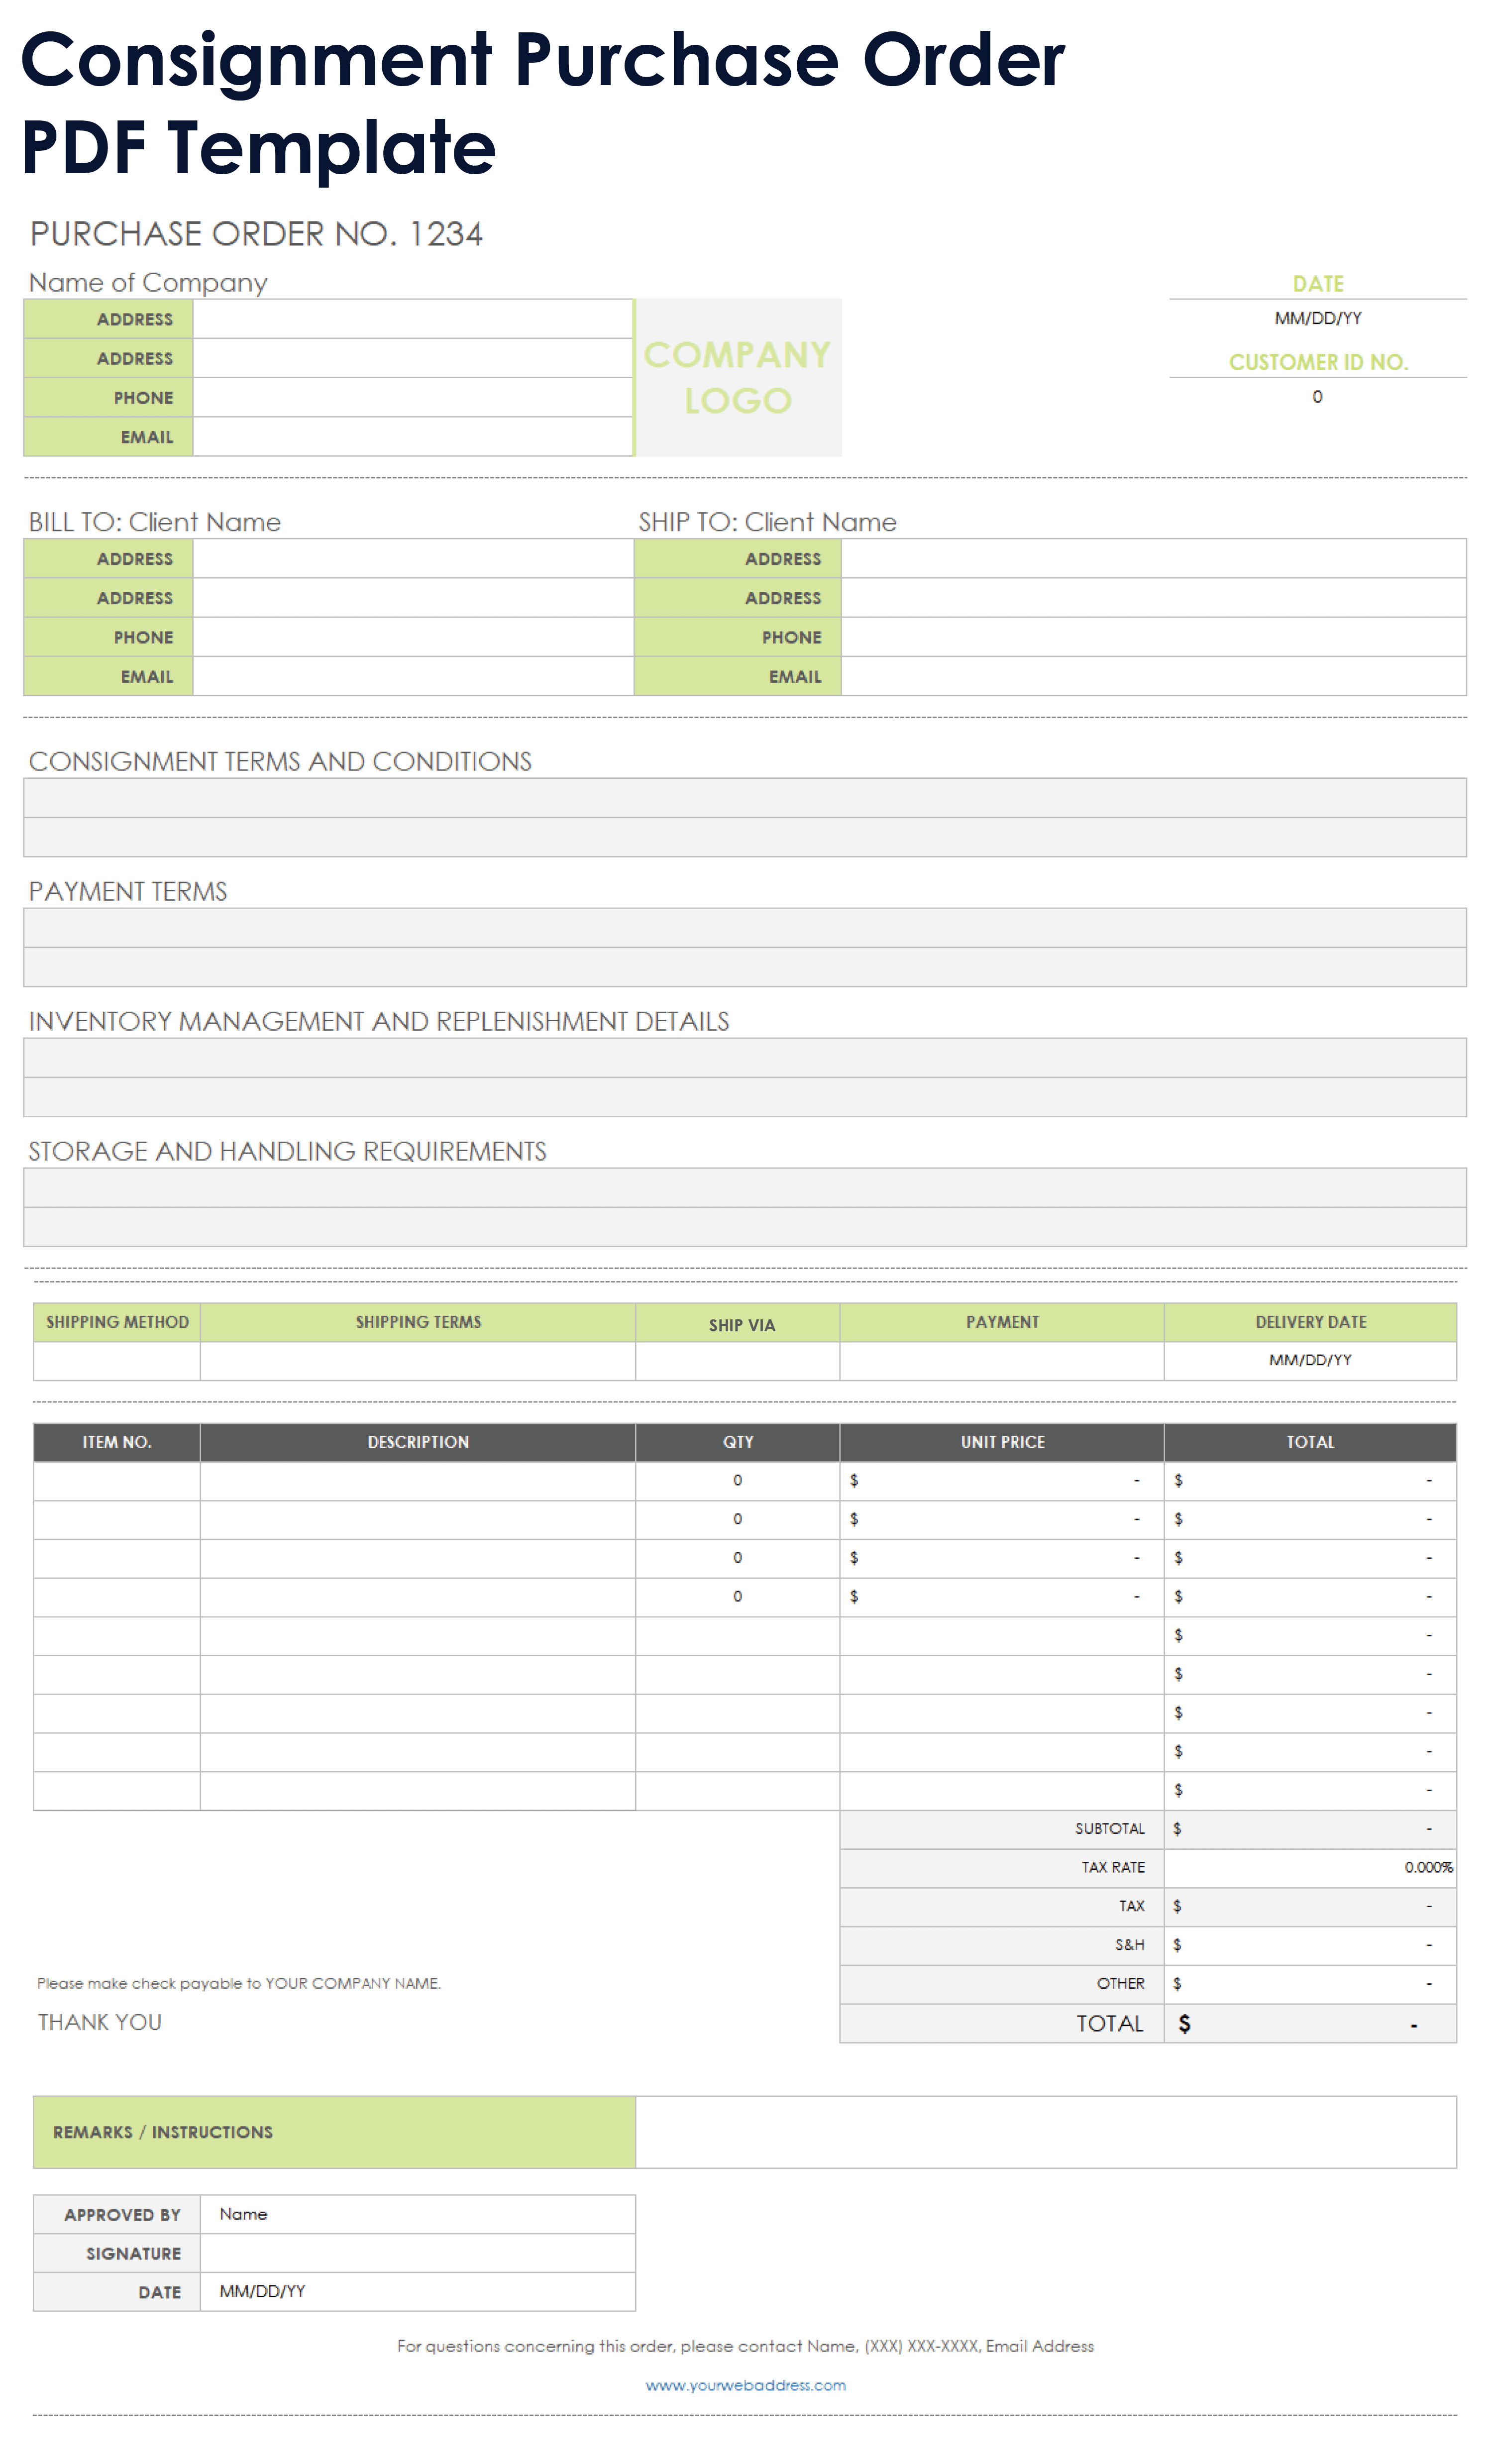This screenshot has width=1493, height=2464.
Task: Click the Bill To Email field
Action: pyautogui.click(x=412, y=677)
